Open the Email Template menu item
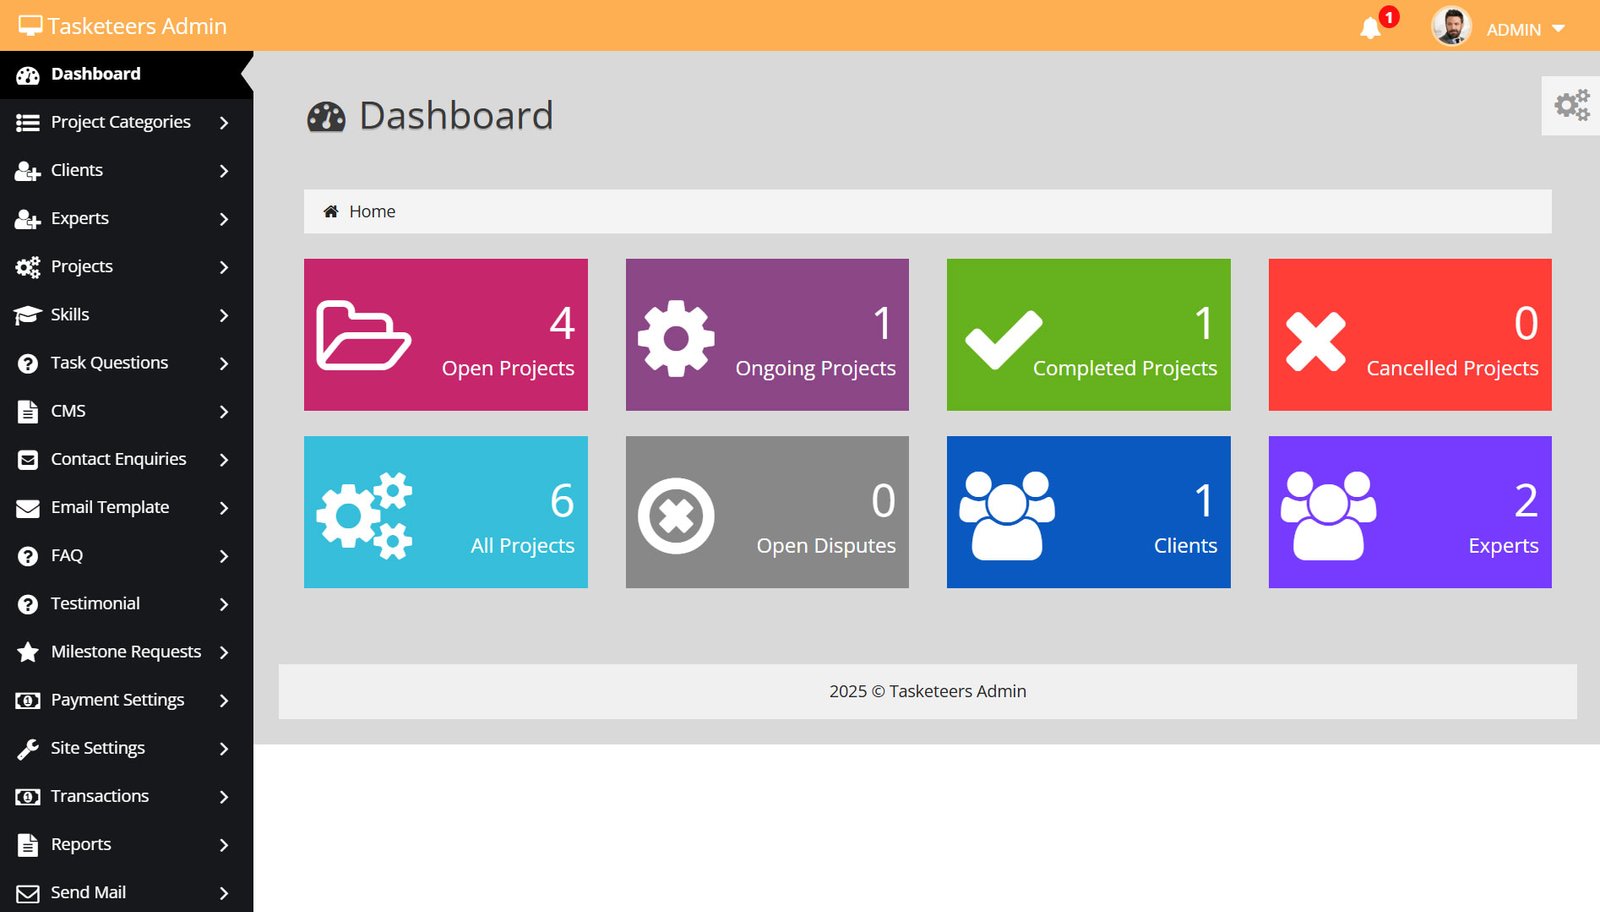Screen dimensions: 1600x912 pyautogui.click(x=126, y=508)
